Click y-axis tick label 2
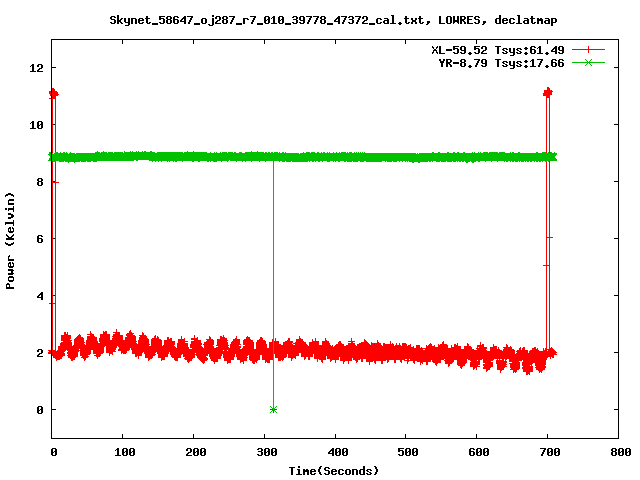 [x=40, y=353]
